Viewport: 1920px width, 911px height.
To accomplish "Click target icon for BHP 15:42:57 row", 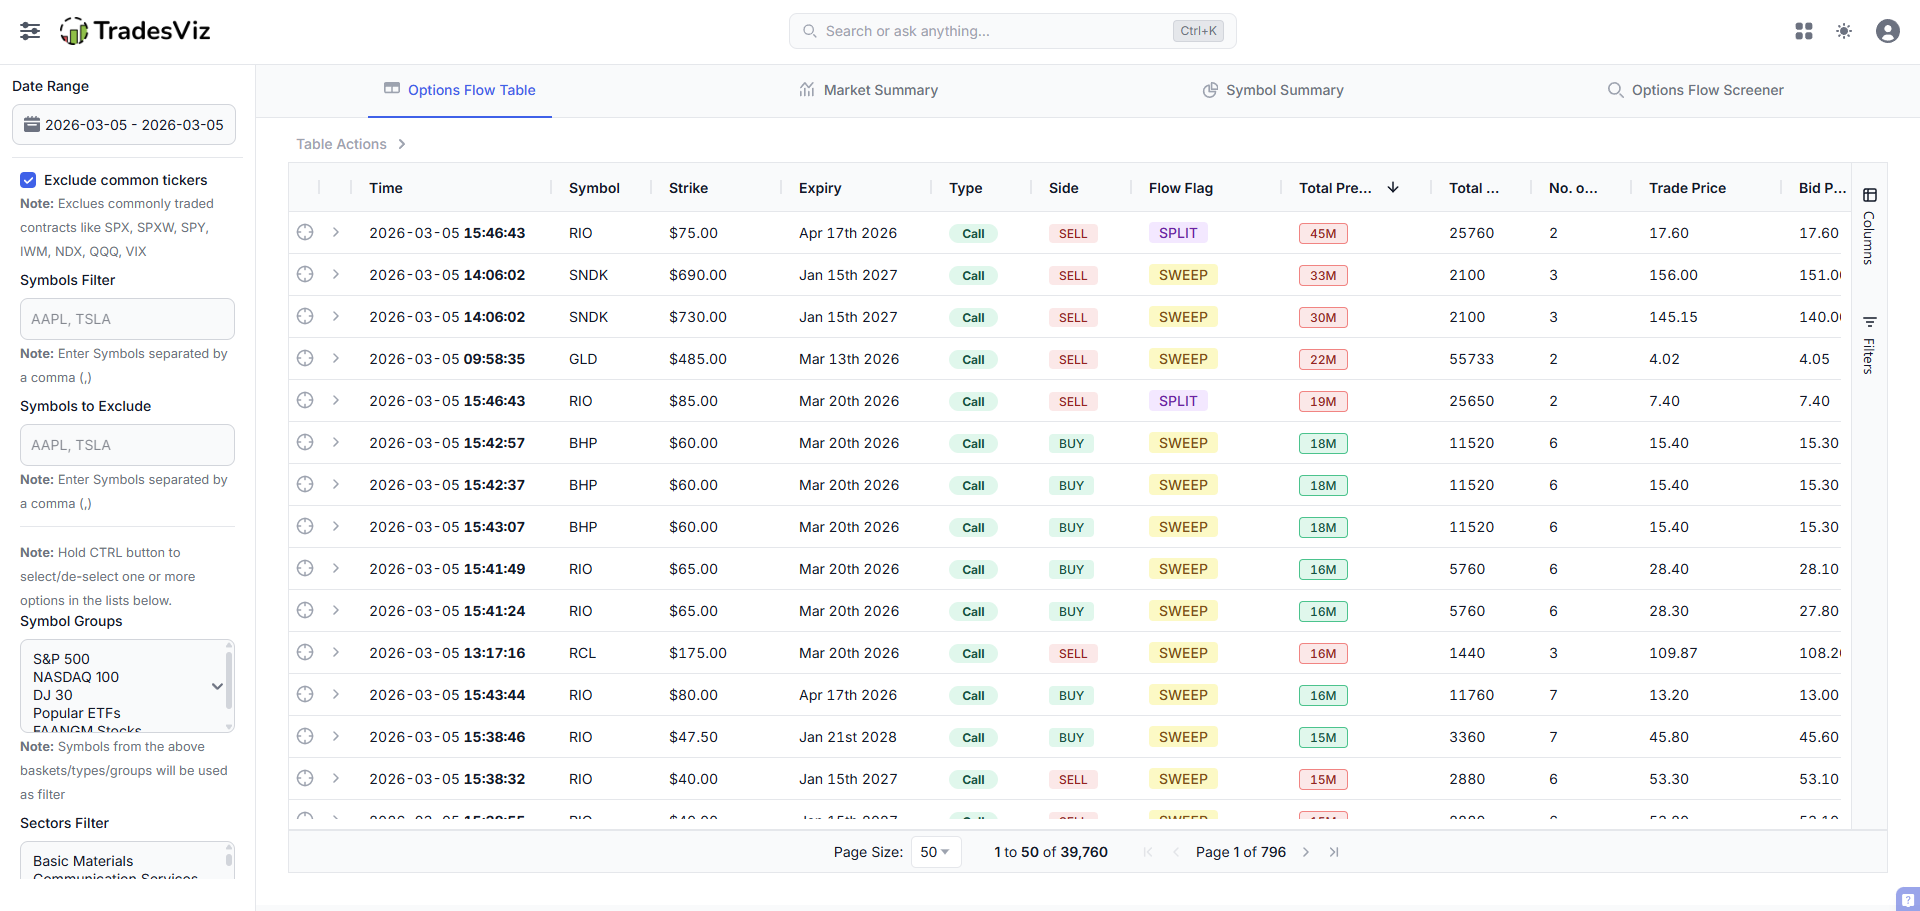I will coord(305,443).
